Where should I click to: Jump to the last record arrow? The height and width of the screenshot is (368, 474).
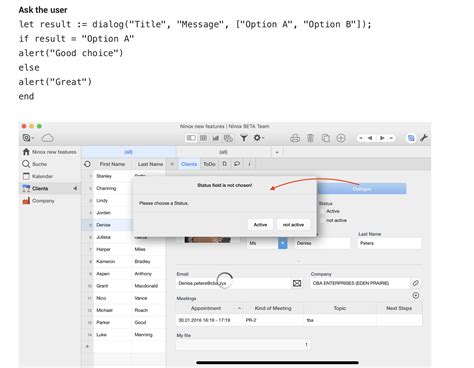391,138
